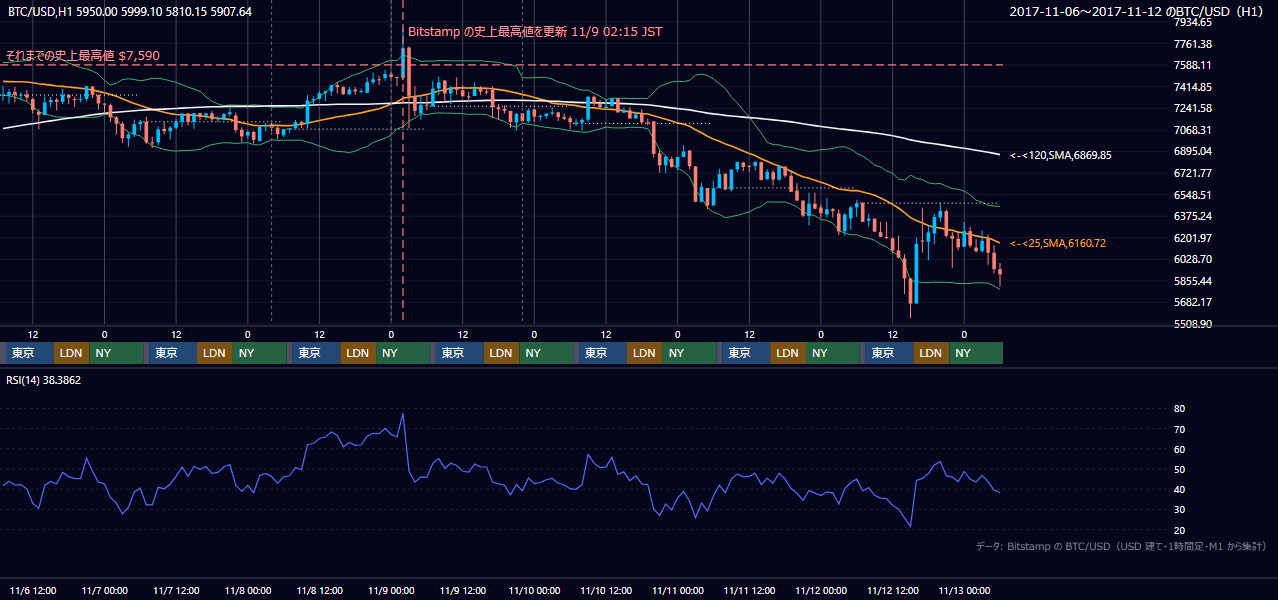Select the 2017-11-06~2017-11-12 chart title
1278x600 pixels.
click(1138, 11)
